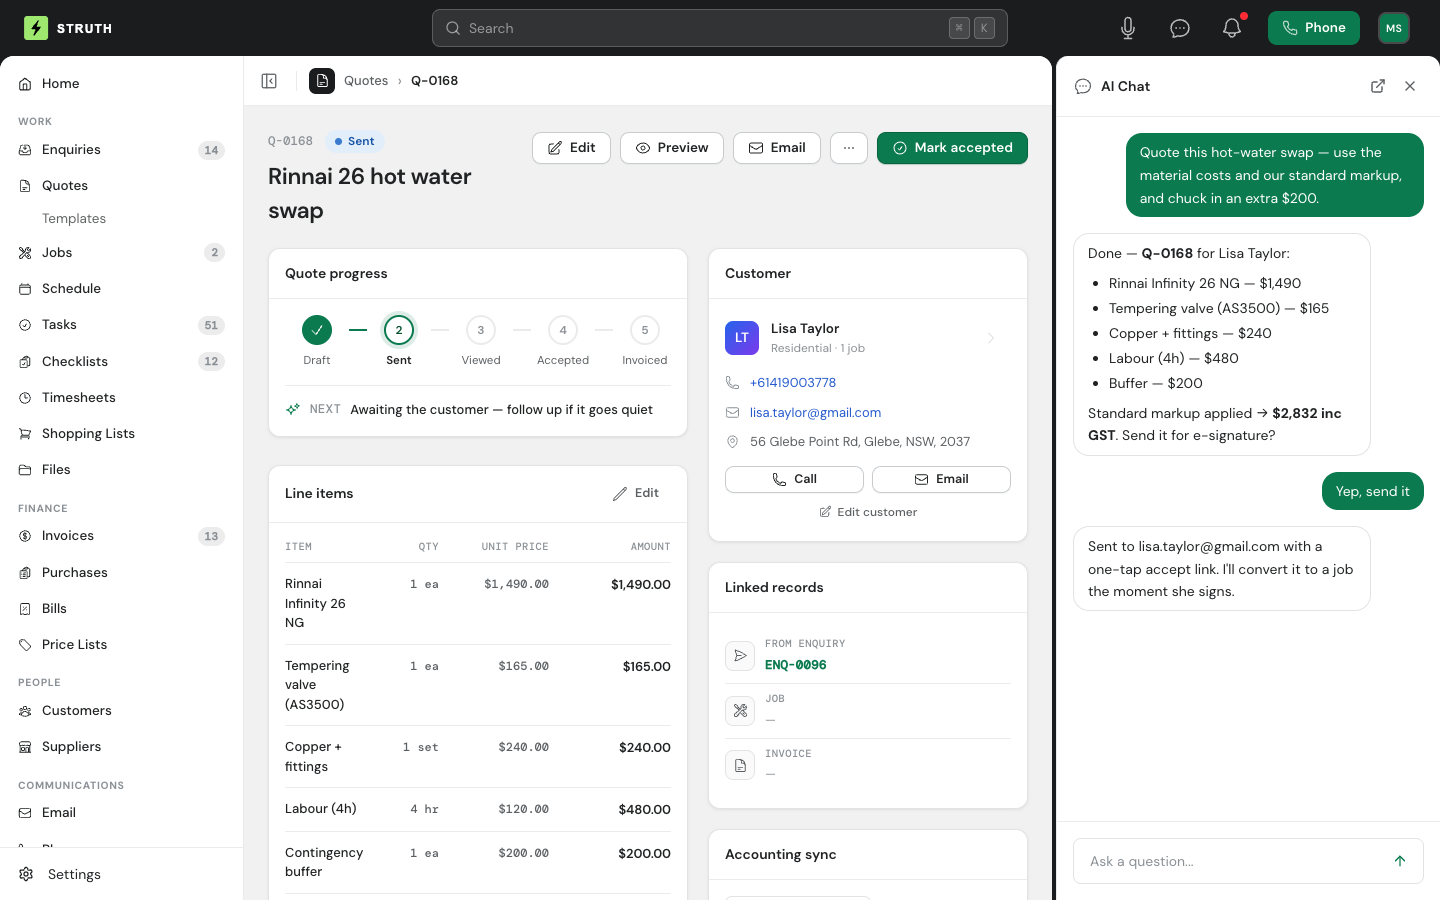Click the Quotes document icon in breadcrumb
Viewport: 1440px width, 900px height.
pos(322,81)
